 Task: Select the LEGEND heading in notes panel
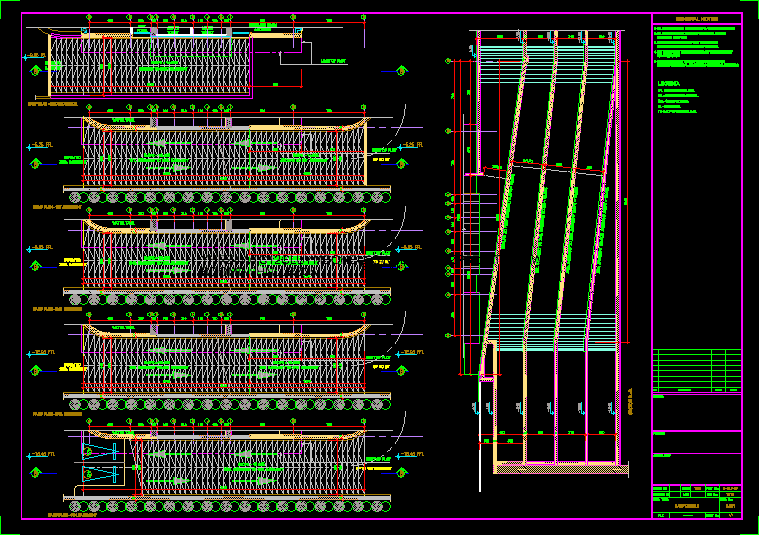669,83
